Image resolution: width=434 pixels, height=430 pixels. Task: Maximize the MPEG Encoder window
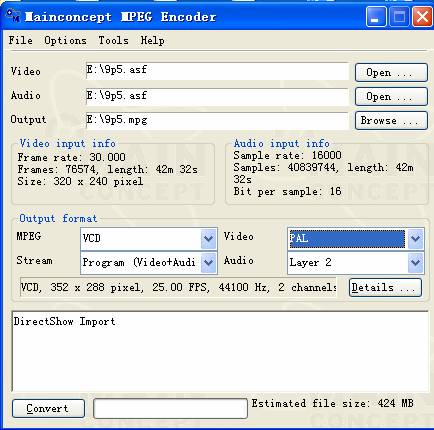pos(399,16)
